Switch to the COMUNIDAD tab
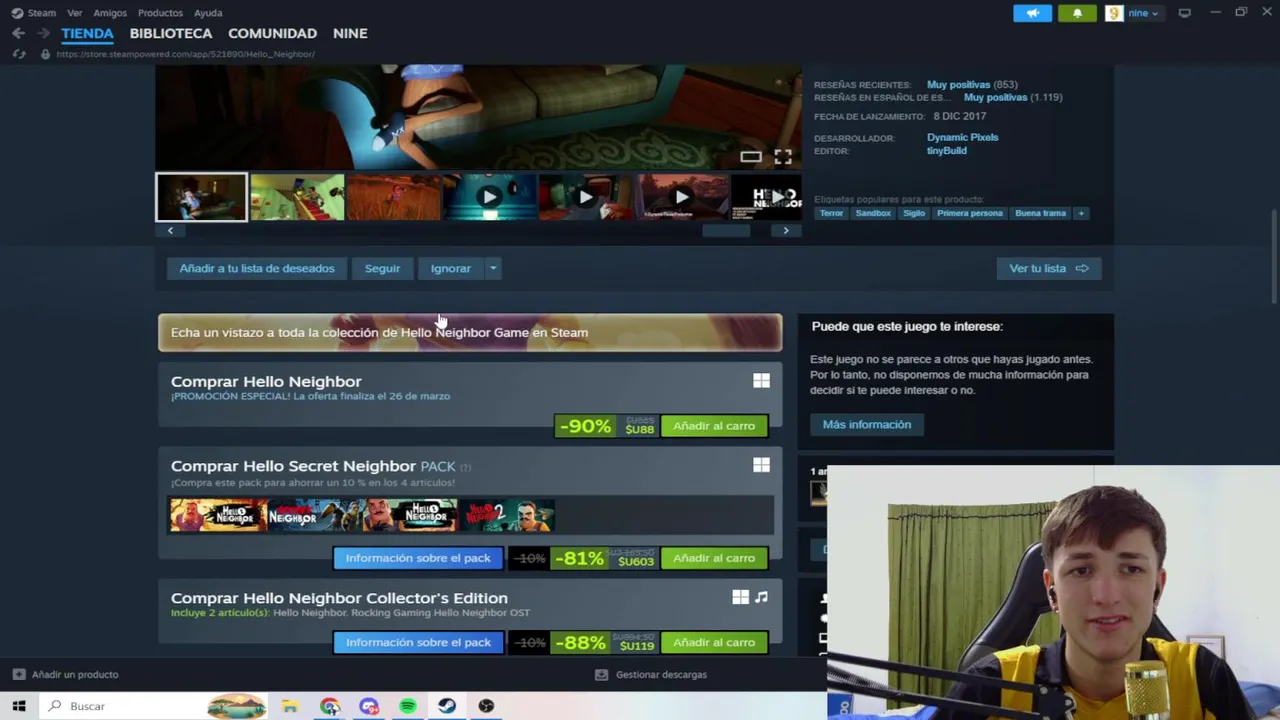The image size is (1280, 720). [x=272, y=33]
